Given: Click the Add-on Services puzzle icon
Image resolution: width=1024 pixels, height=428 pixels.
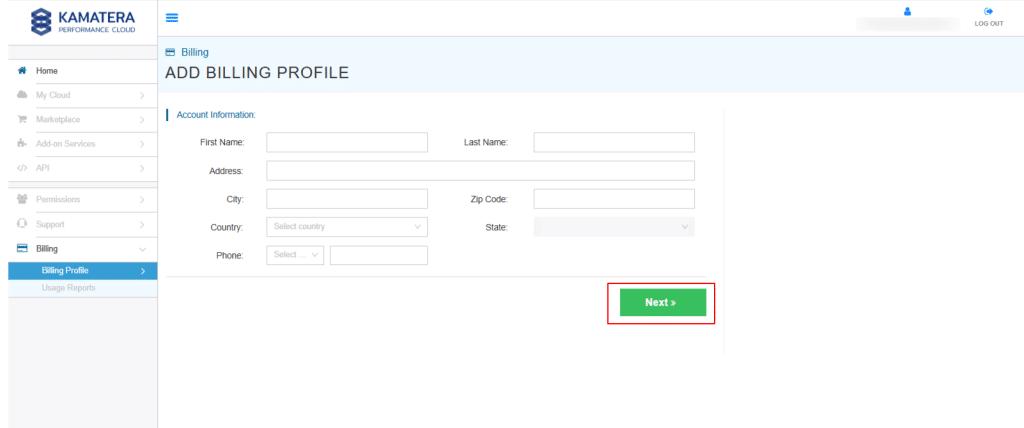Looking at the screenshot, I should click(22, 144).
